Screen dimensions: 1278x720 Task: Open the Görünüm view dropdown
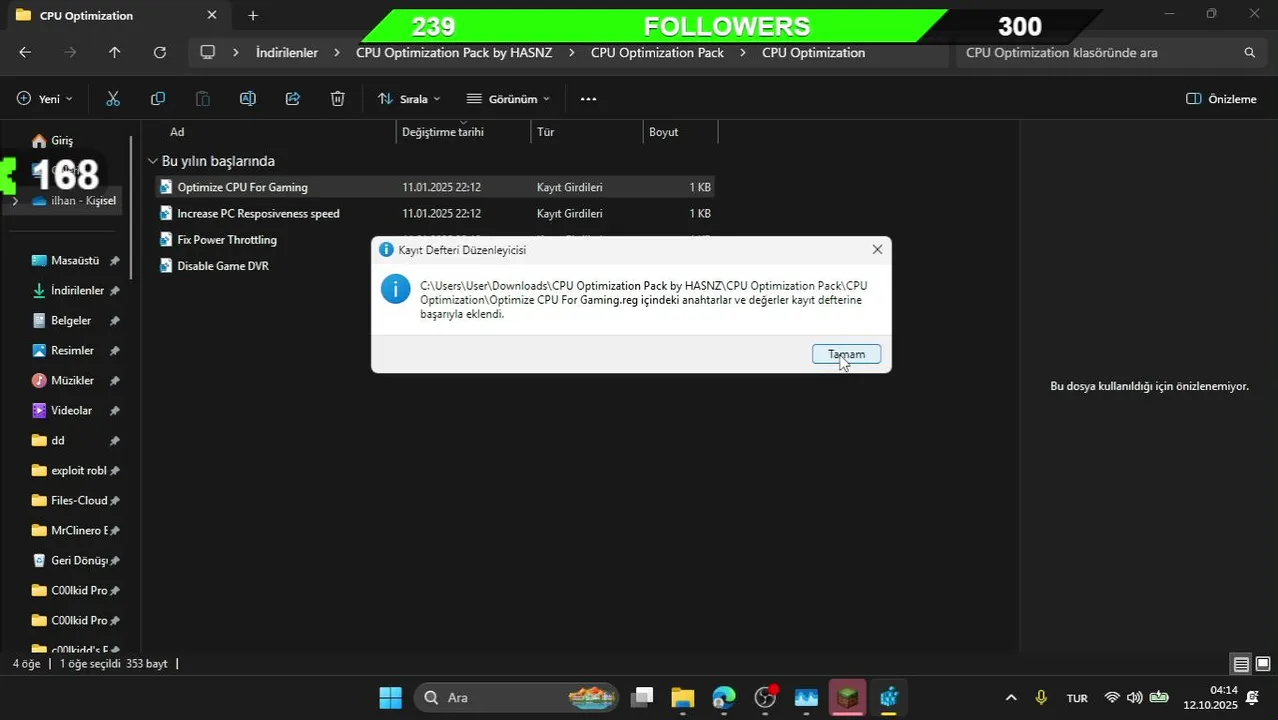(x=509, y=99)
